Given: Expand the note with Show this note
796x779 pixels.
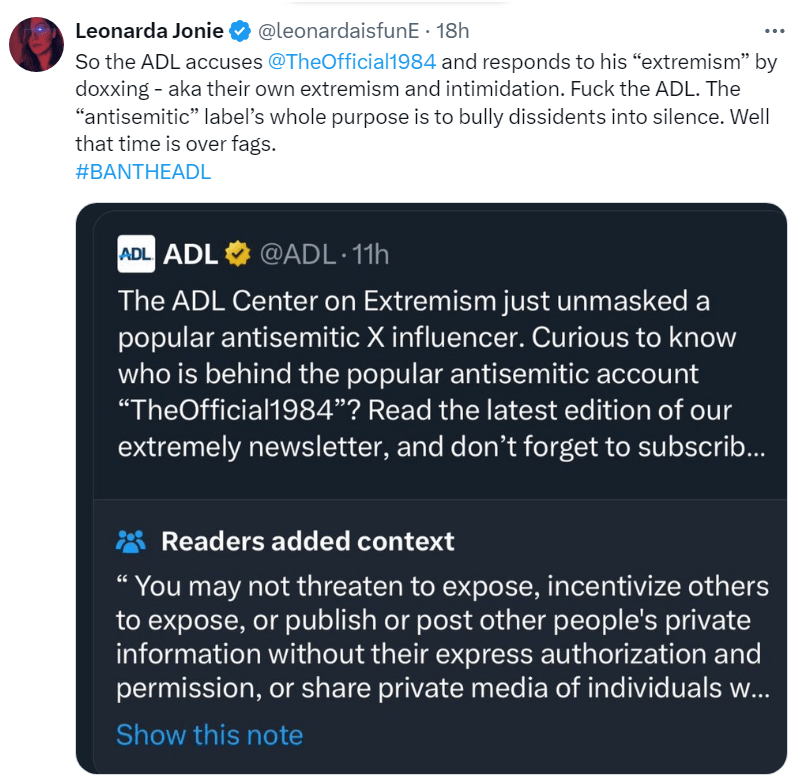Looking at the screenshot, I should coord(209,735).
